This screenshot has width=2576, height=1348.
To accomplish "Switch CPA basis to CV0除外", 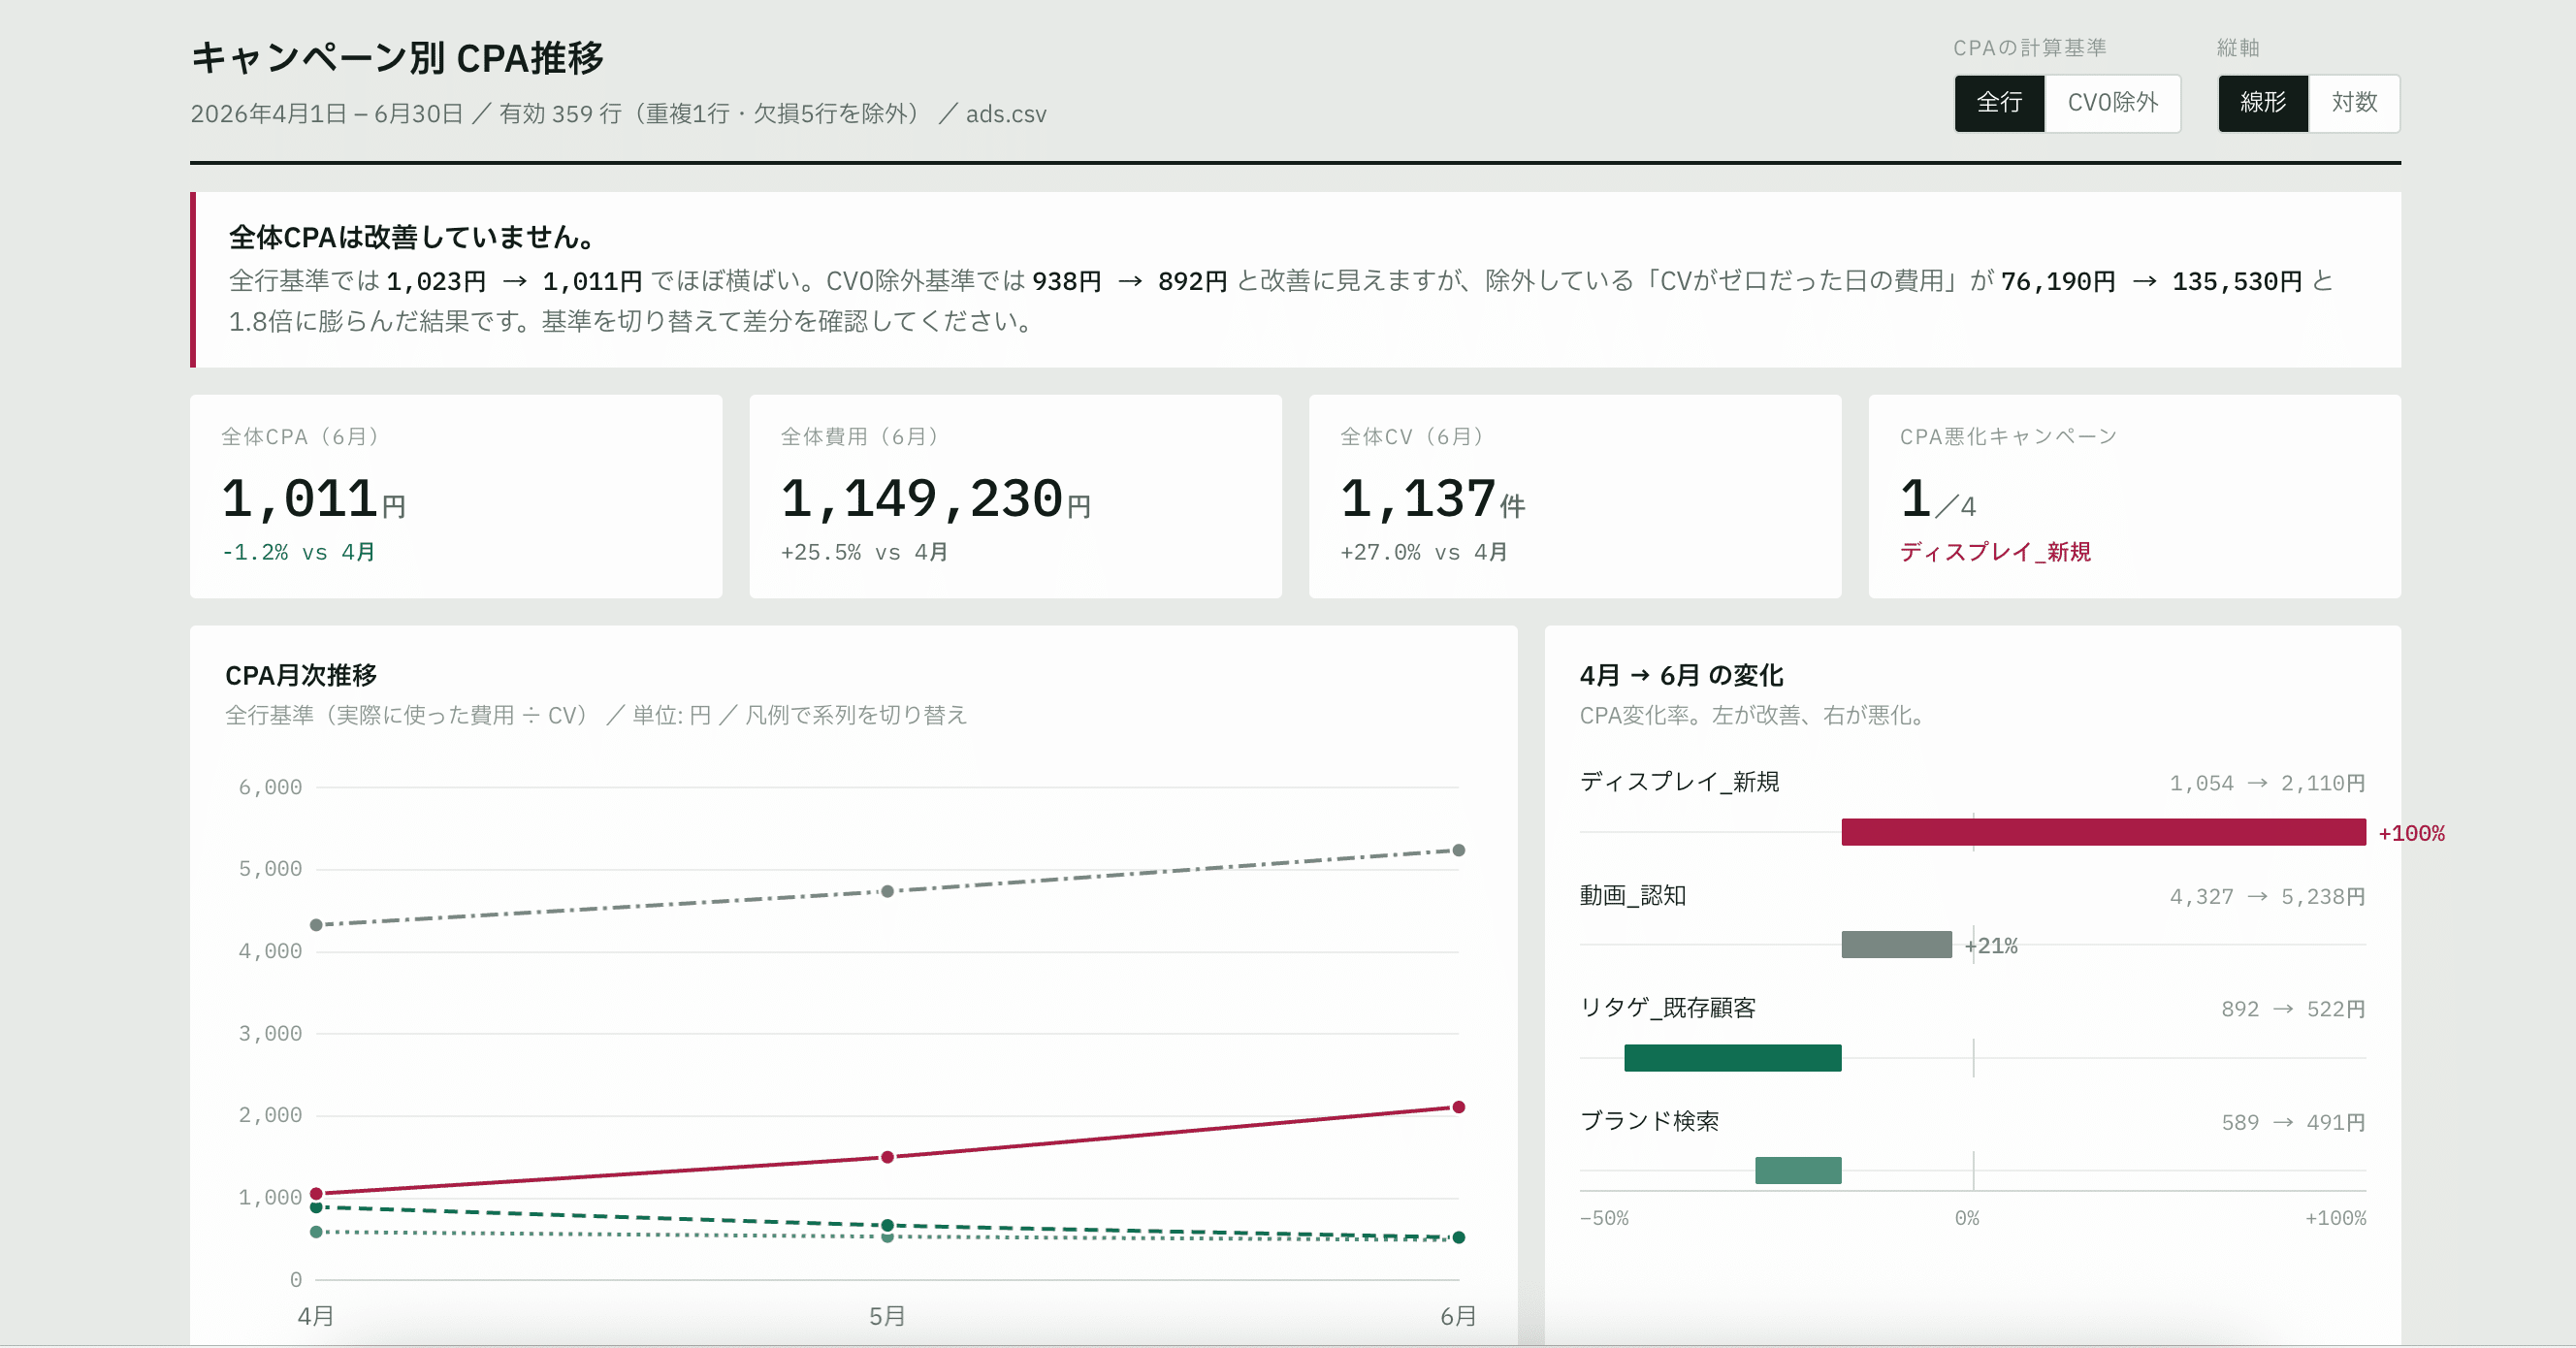I will (x=2112, y=103).
